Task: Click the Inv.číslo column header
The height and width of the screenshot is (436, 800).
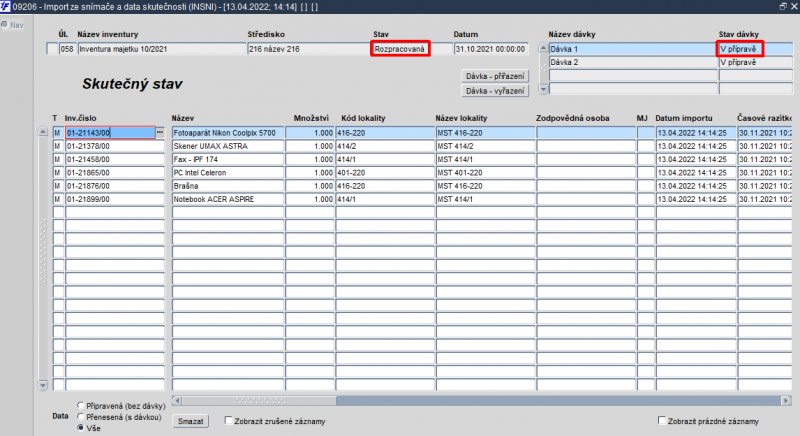Action: coord(80,118)
